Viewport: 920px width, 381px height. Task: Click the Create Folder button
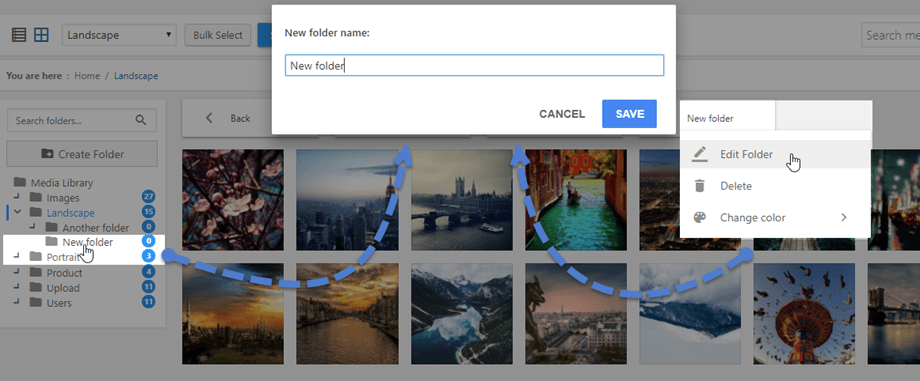coord(82,154)
